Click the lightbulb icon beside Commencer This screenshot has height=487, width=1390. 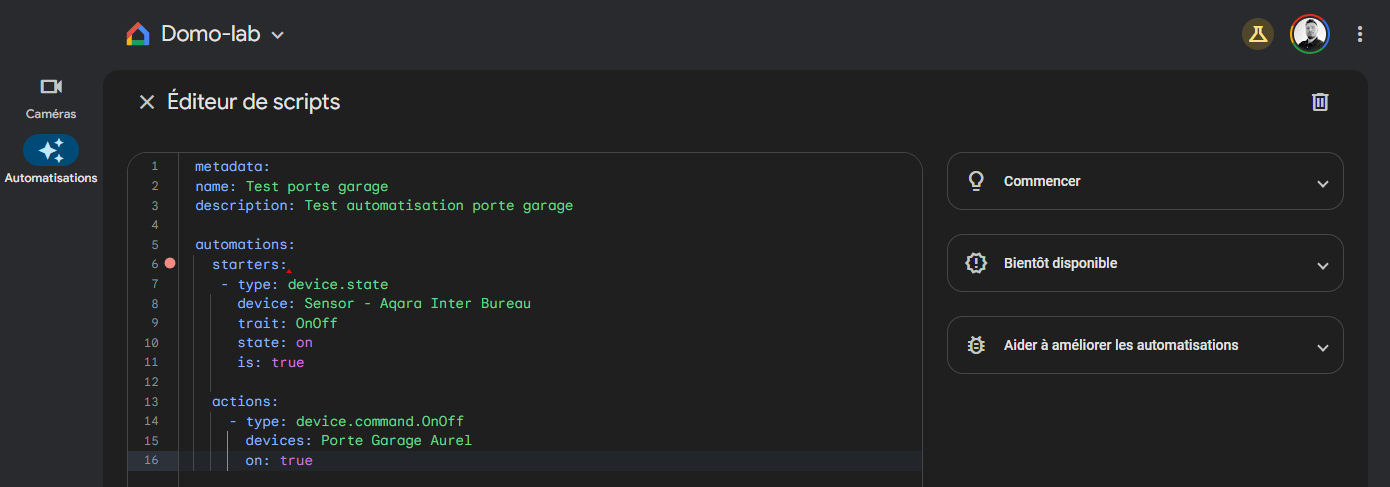(x=976, y=181)
